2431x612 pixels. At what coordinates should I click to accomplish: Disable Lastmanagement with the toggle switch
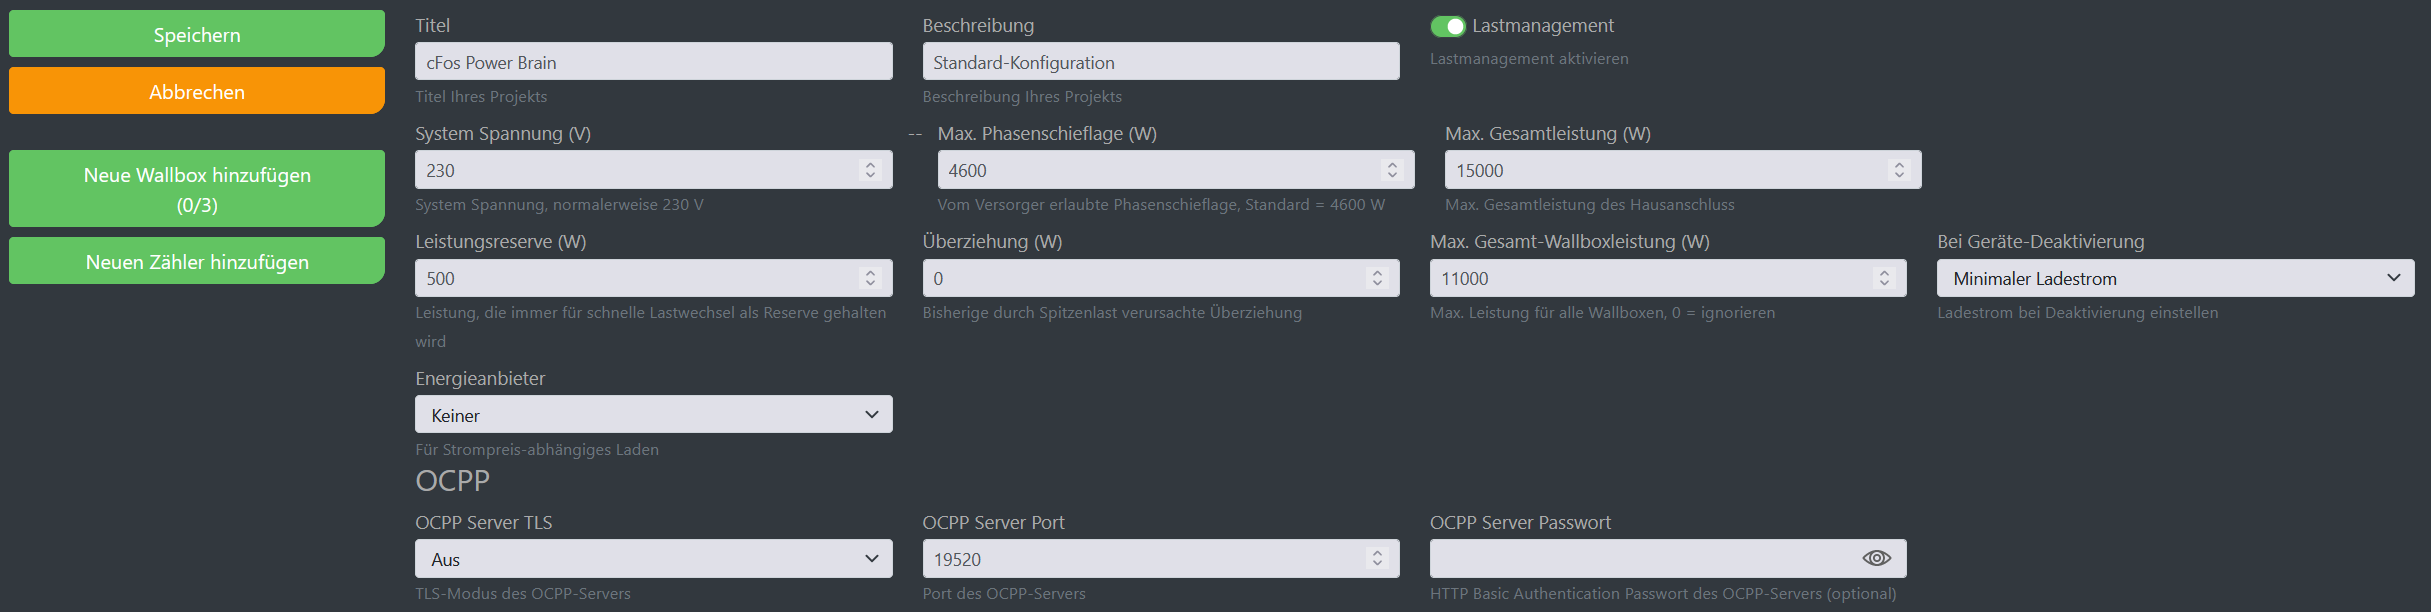pos(1449,26)
